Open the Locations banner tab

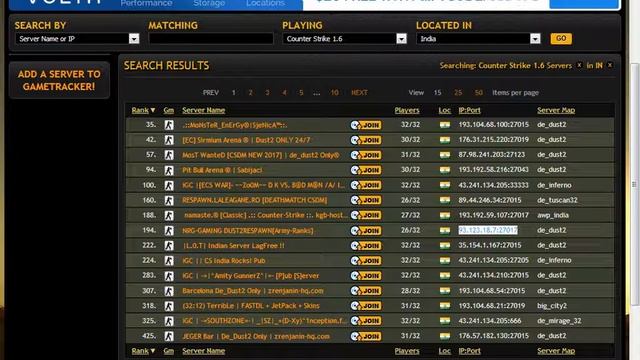click(265, 3)
